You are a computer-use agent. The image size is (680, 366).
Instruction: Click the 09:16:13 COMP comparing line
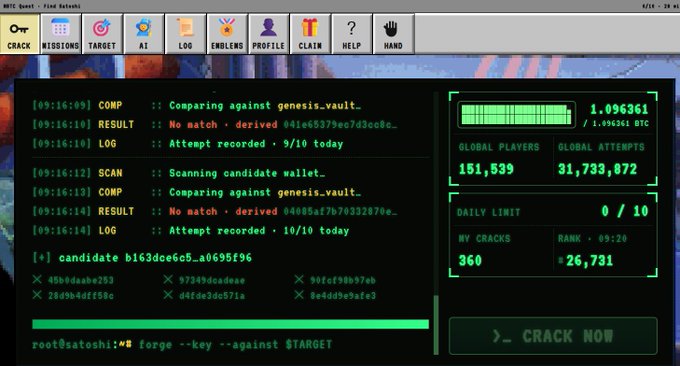[x=196, y=192]
